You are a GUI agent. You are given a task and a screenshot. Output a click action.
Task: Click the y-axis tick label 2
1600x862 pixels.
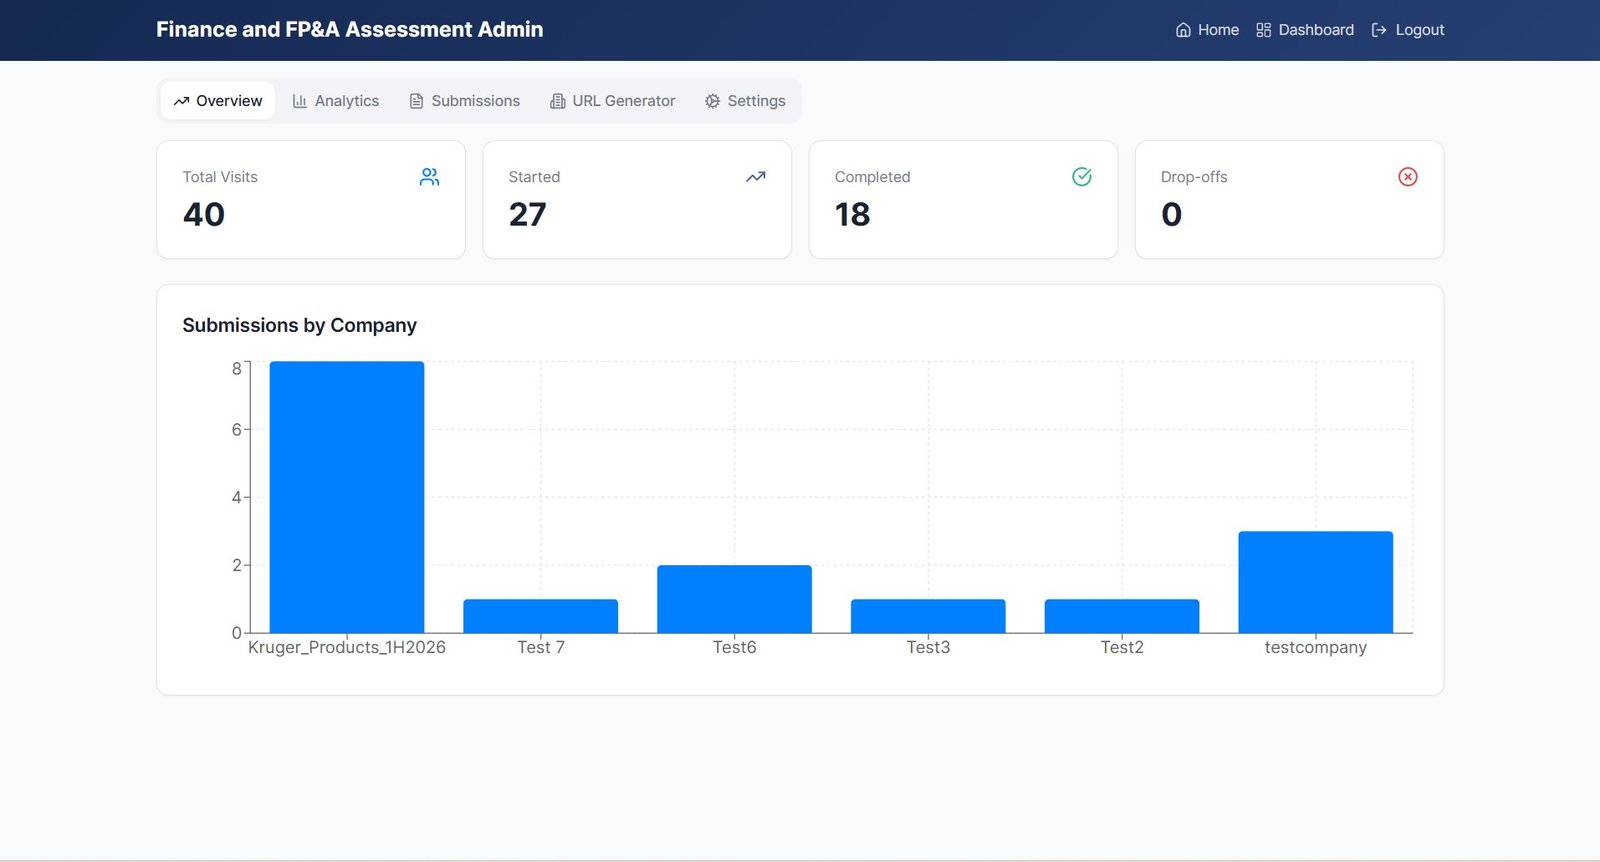tap(237, 565)
